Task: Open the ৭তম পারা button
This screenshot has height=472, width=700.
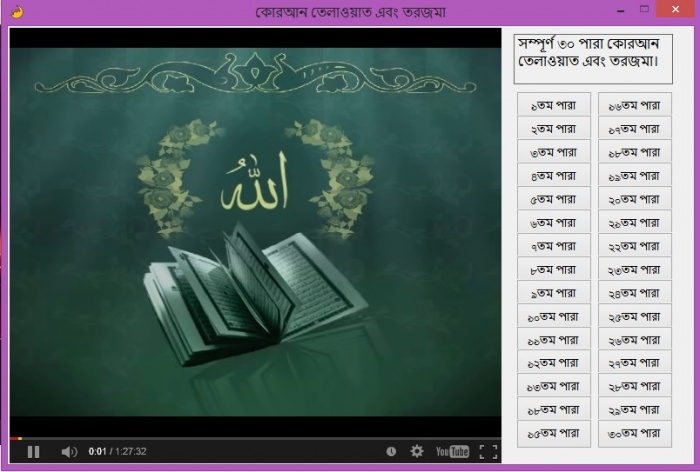Action: [x=554, y=246]
